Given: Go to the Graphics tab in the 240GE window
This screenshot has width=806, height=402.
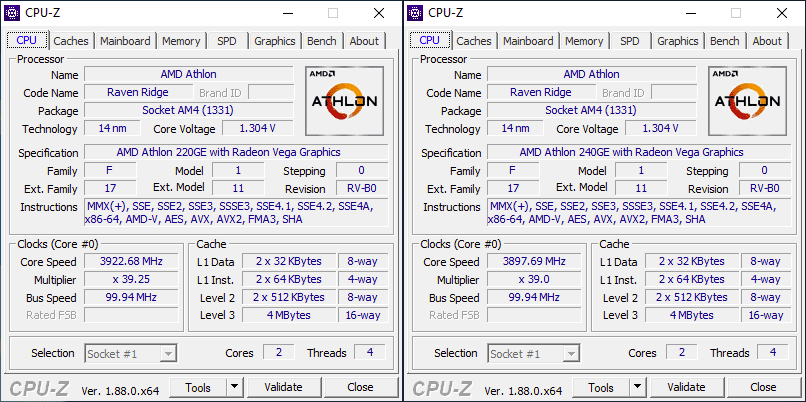Looking at the screenshot, I should coord(677,41).
